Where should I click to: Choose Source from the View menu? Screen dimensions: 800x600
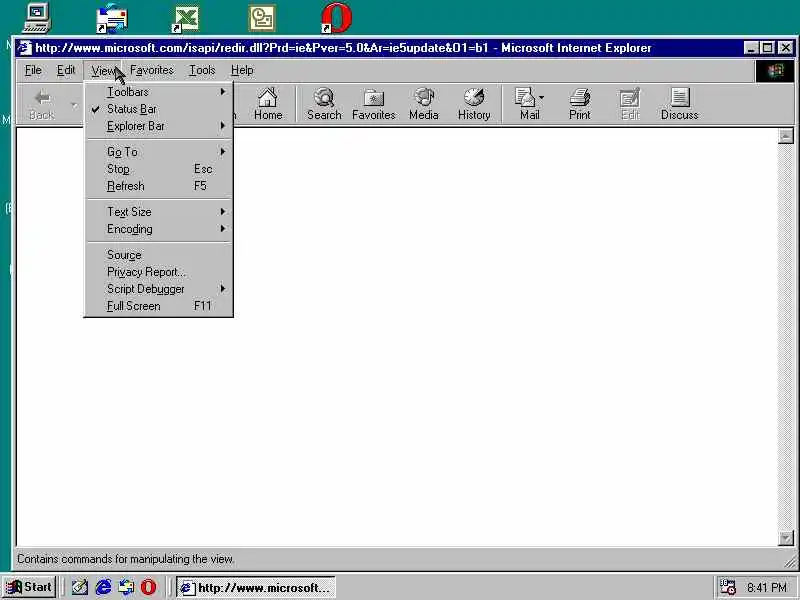click(158, 255)
